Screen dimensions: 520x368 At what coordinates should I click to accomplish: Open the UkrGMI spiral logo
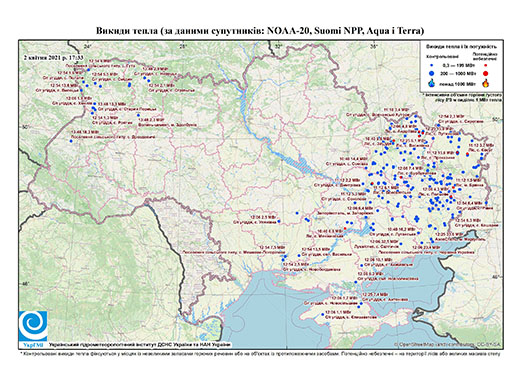[33, 326]
